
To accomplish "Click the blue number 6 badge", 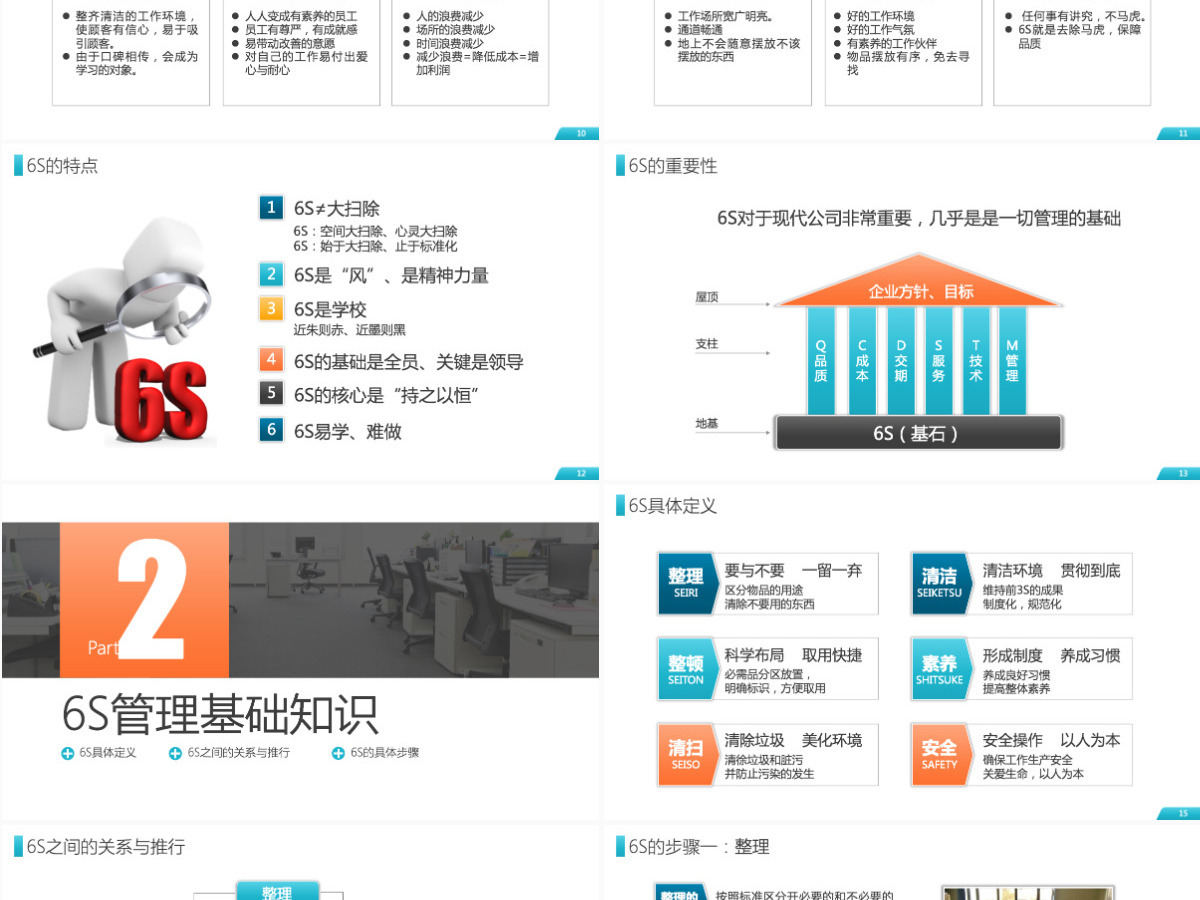I will (271, 430).
